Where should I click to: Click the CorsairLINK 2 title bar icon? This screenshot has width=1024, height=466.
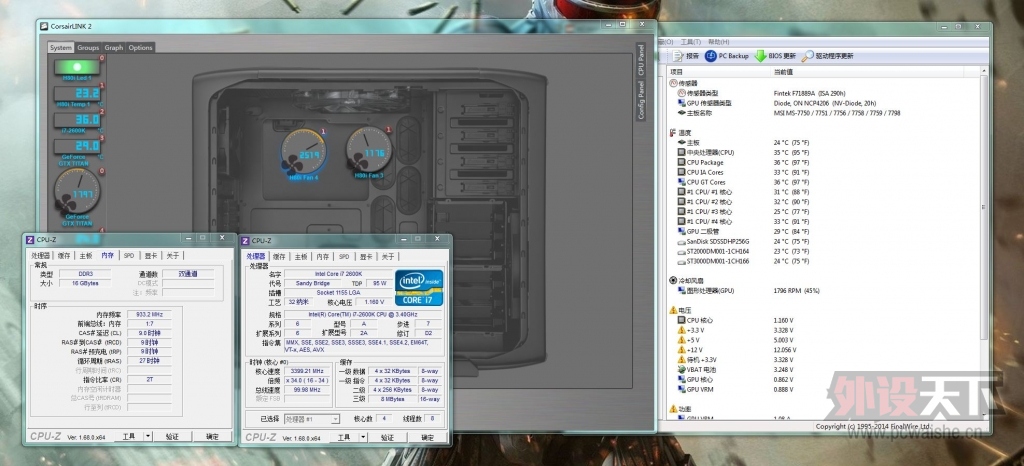44,27
